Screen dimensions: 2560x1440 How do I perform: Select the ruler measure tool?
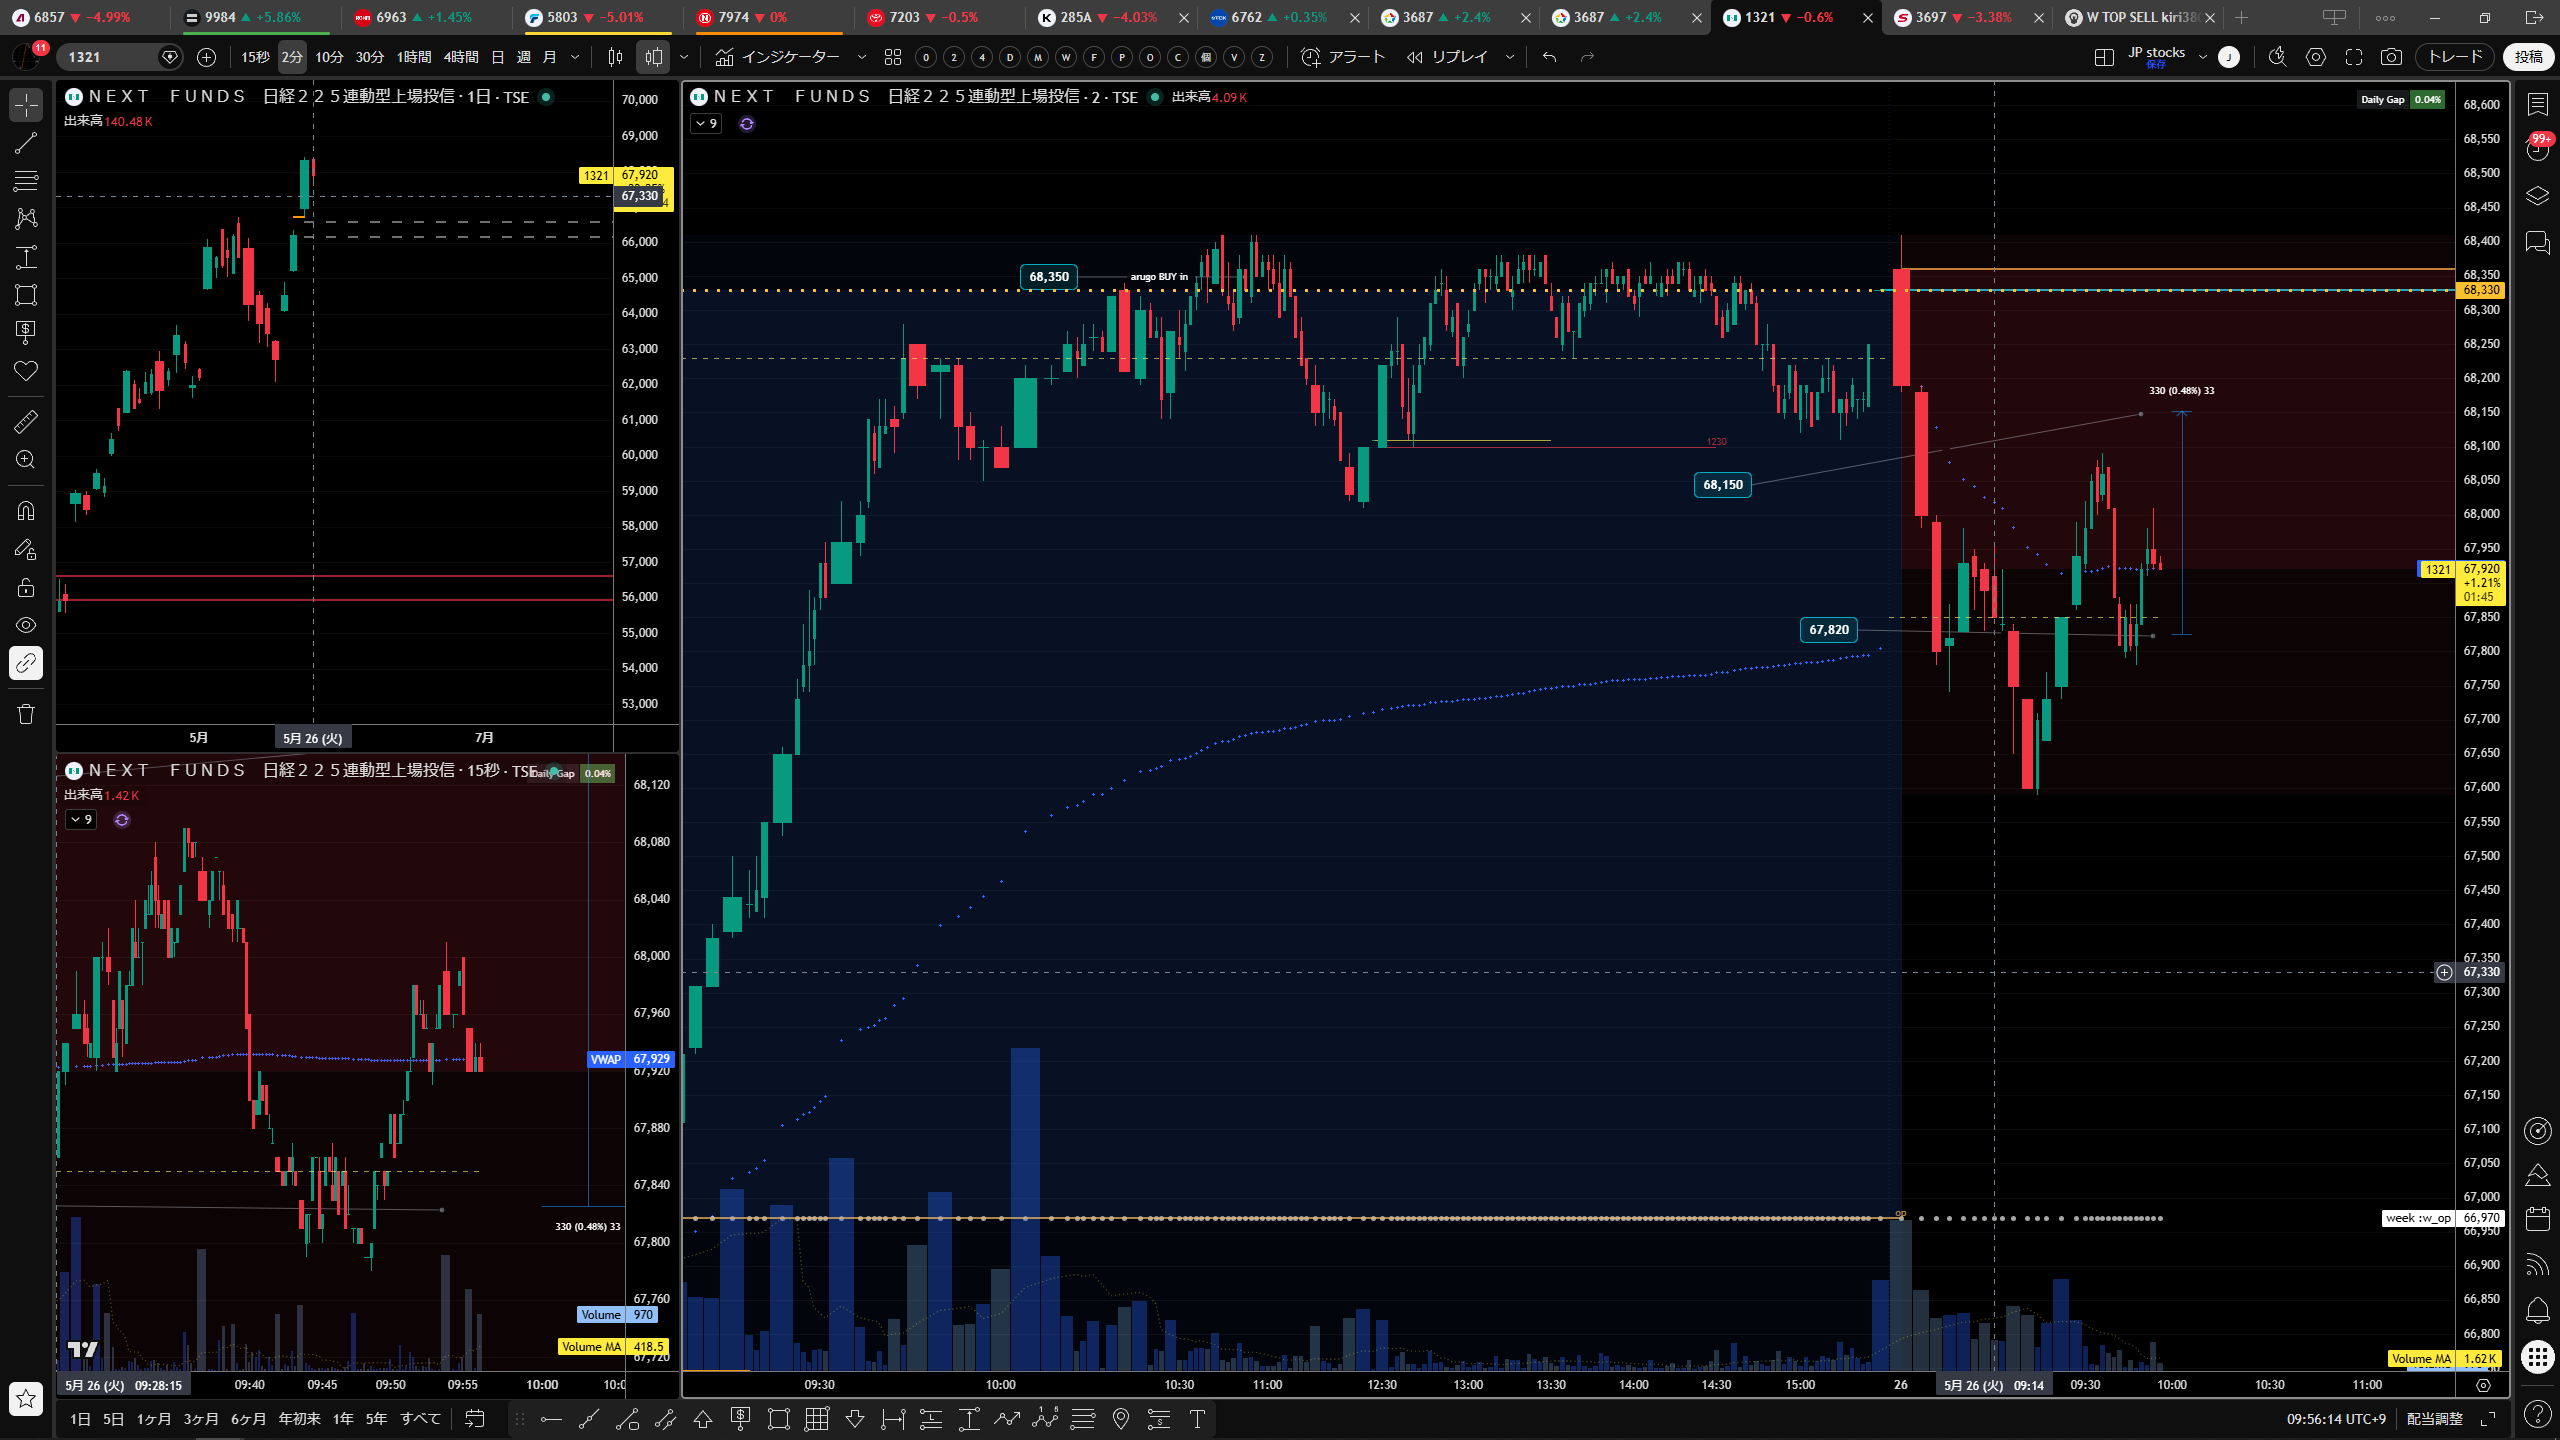[26, 422]
